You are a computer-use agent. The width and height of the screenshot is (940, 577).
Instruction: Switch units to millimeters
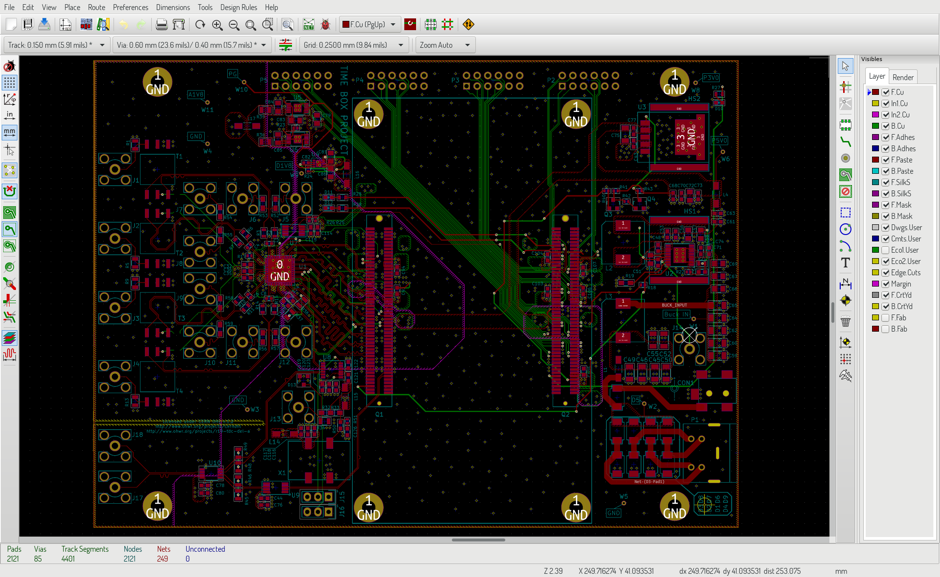tap(10, 132)
